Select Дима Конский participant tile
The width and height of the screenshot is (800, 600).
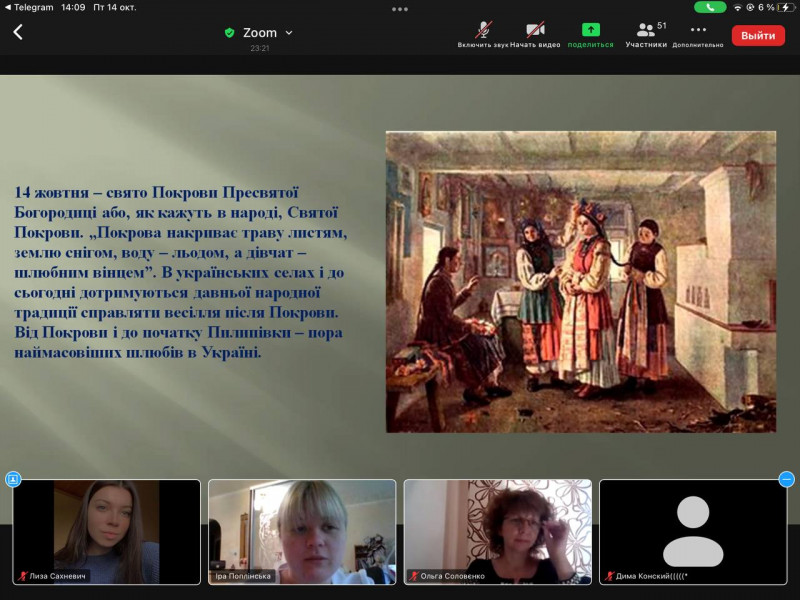point(693,532)
